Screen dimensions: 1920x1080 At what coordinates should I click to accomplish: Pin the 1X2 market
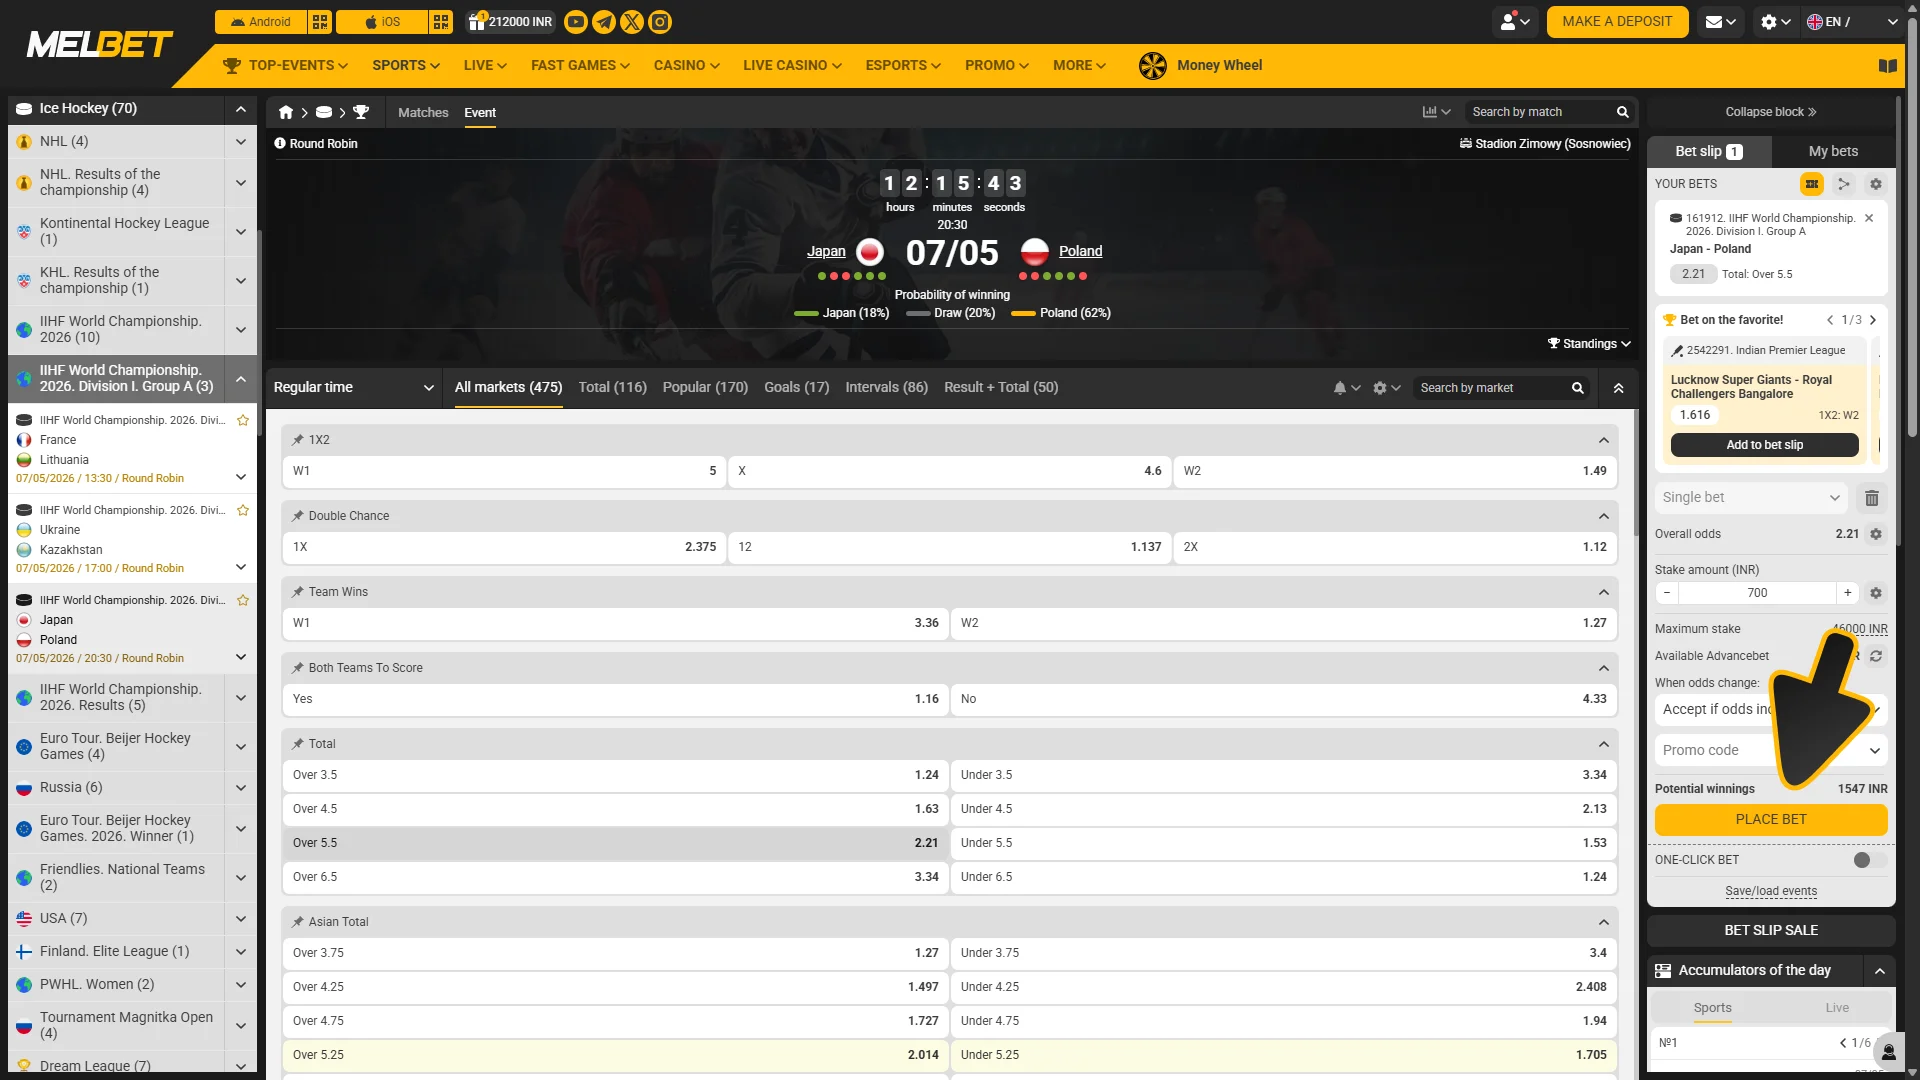(297, 440)
